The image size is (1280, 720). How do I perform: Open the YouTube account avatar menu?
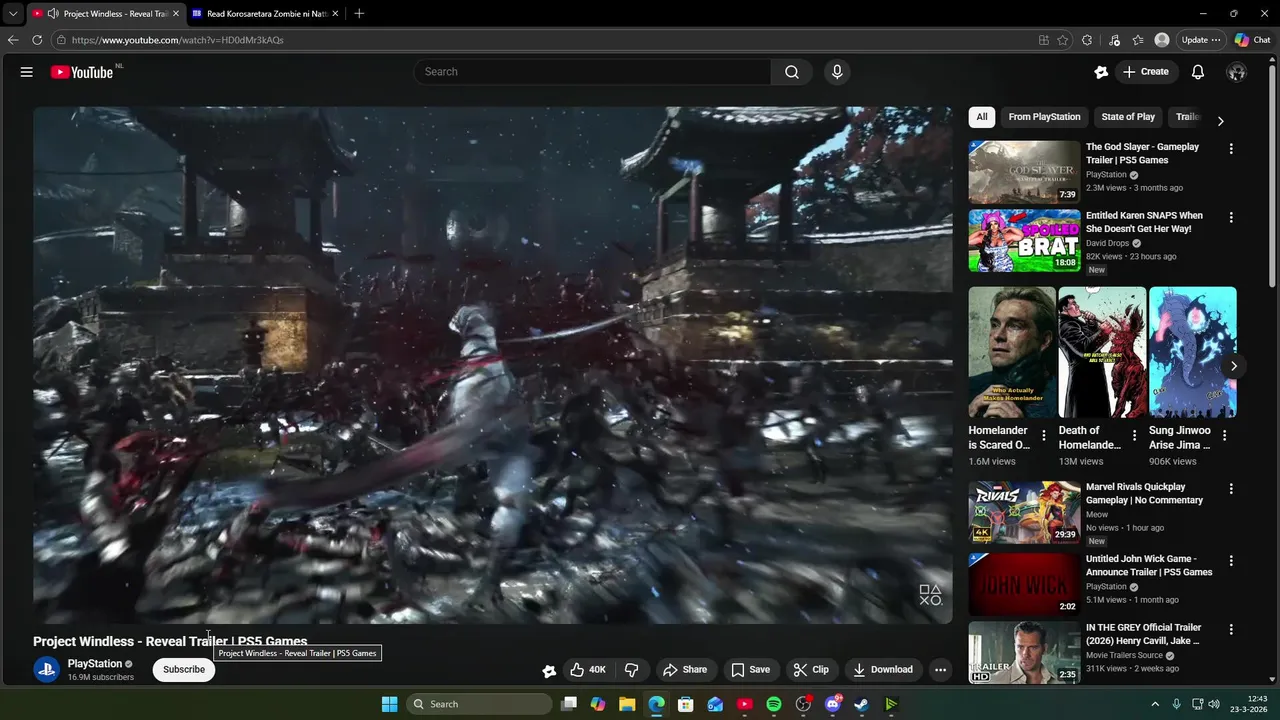1236,72
